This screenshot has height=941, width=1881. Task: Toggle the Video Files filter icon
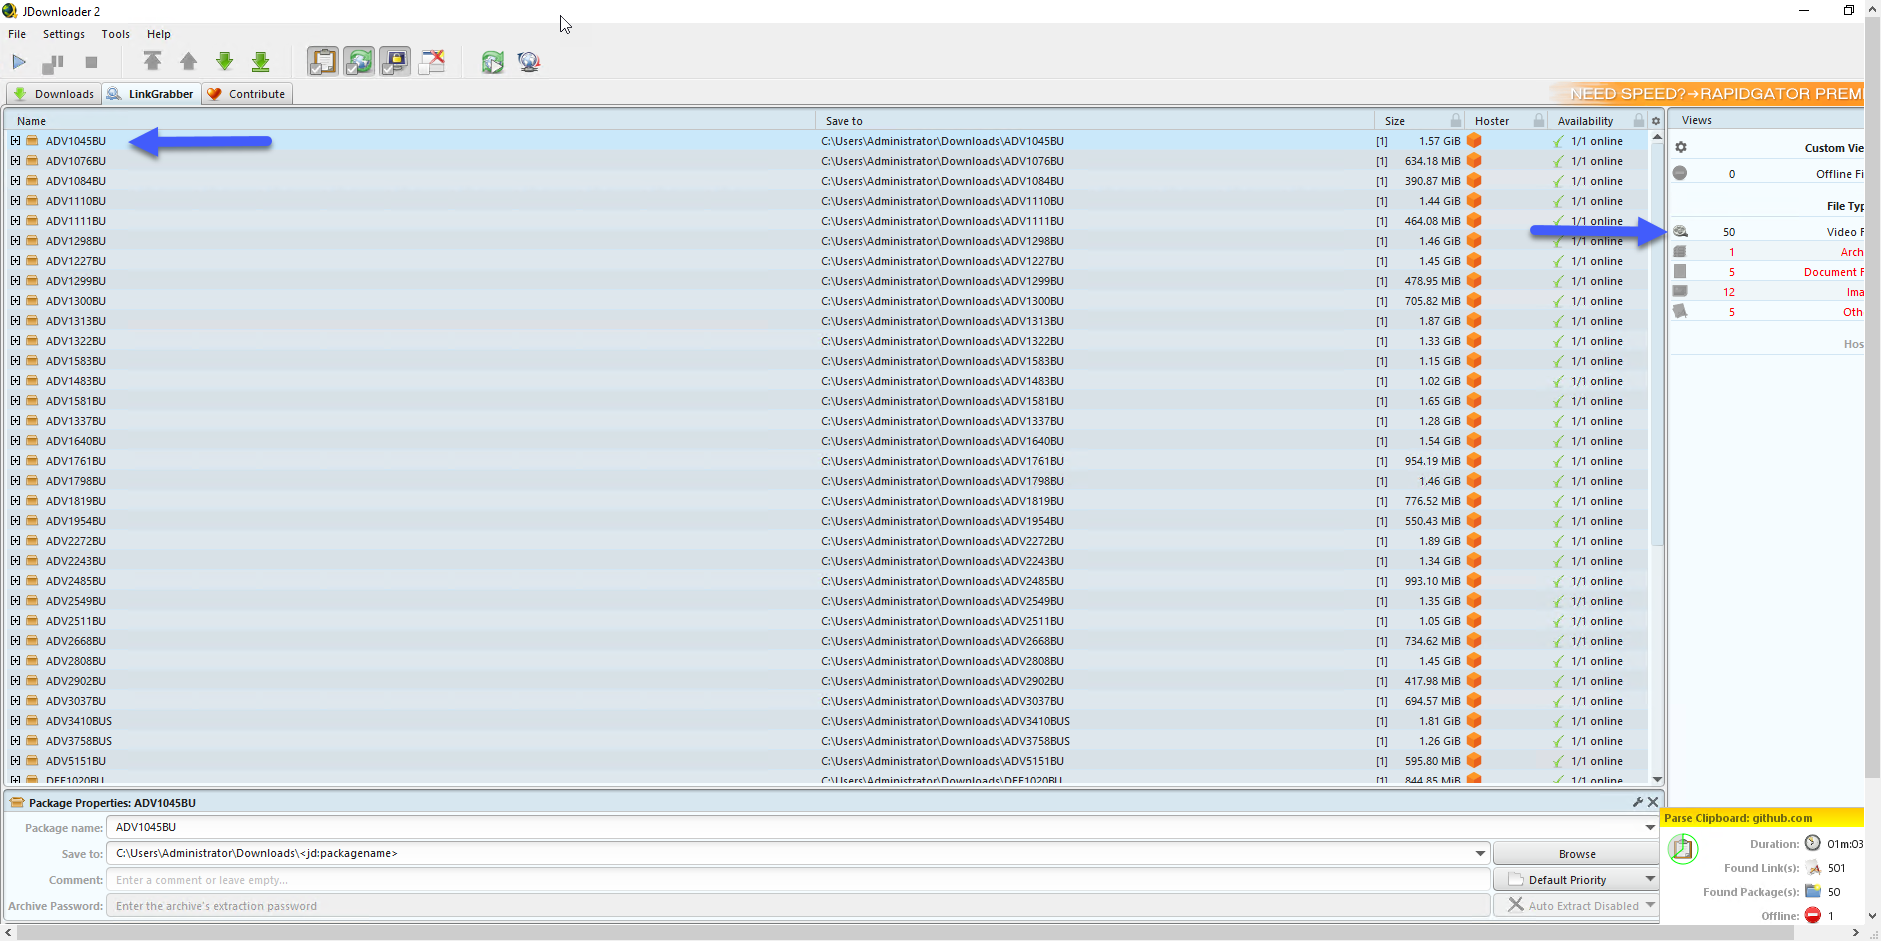click(1680, 231)
